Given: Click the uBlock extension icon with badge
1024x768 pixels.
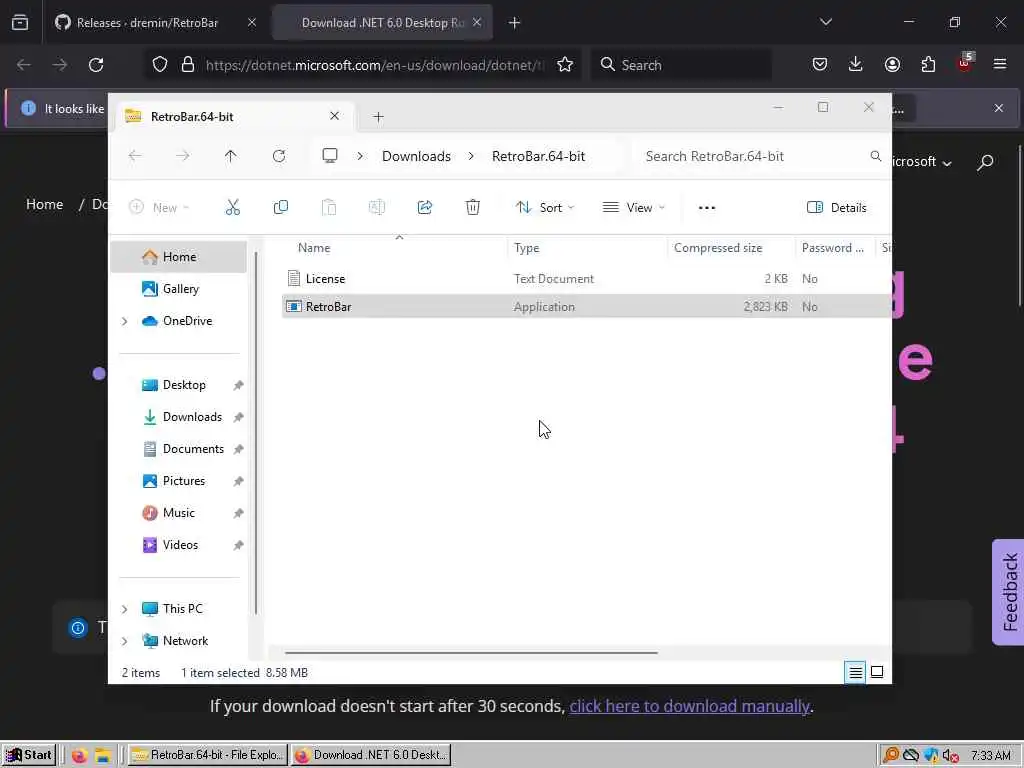Looking at the screenshot, I should (965, 63).
